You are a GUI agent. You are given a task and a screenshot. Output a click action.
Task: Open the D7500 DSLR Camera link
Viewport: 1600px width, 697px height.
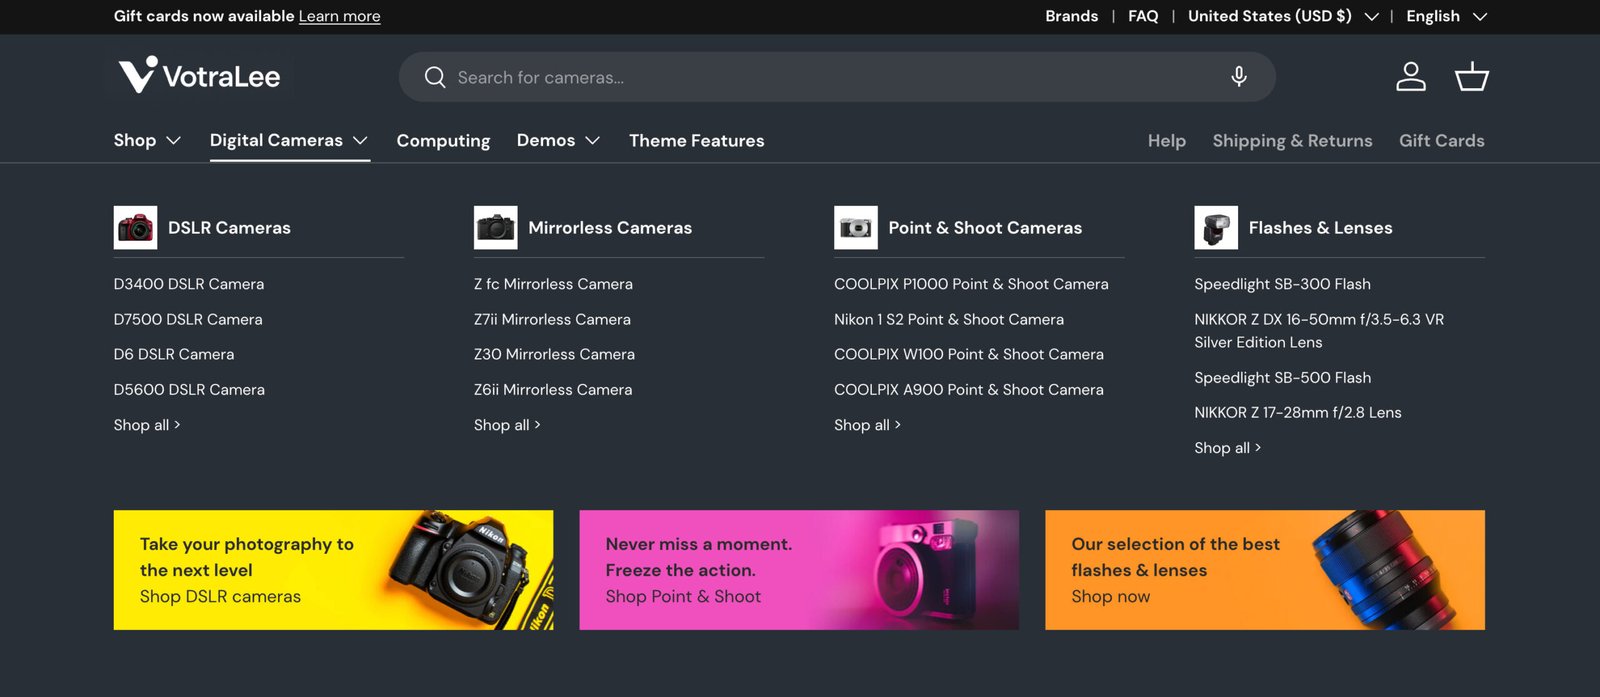coord(188,319)
